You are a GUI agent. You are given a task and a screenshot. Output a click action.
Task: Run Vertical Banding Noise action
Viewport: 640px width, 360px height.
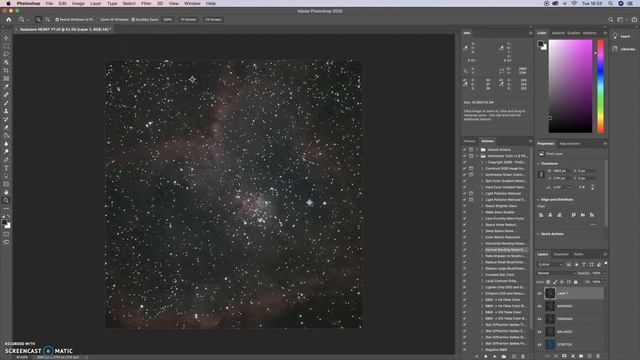505,249
